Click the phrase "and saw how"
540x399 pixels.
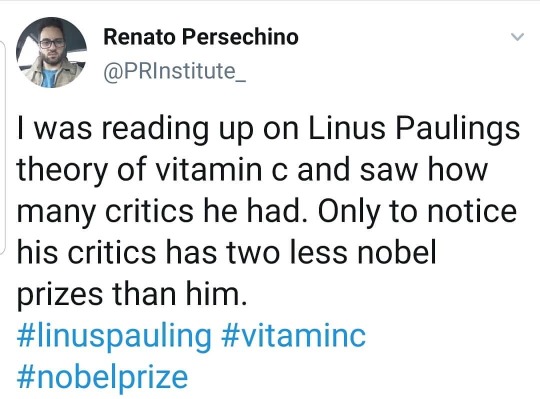[393, 170]
